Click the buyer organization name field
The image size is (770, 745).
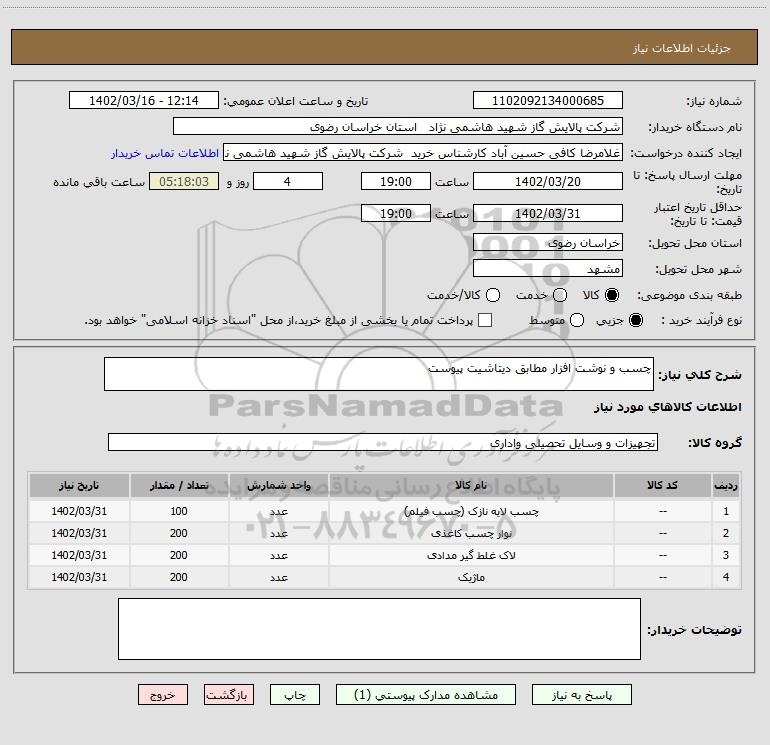398,127
